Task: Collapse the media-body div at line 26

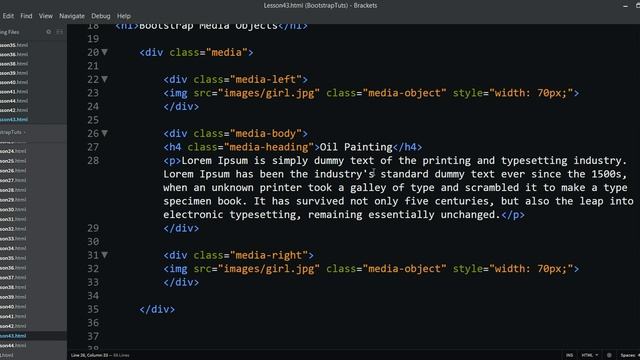Action: pos(104,133)
